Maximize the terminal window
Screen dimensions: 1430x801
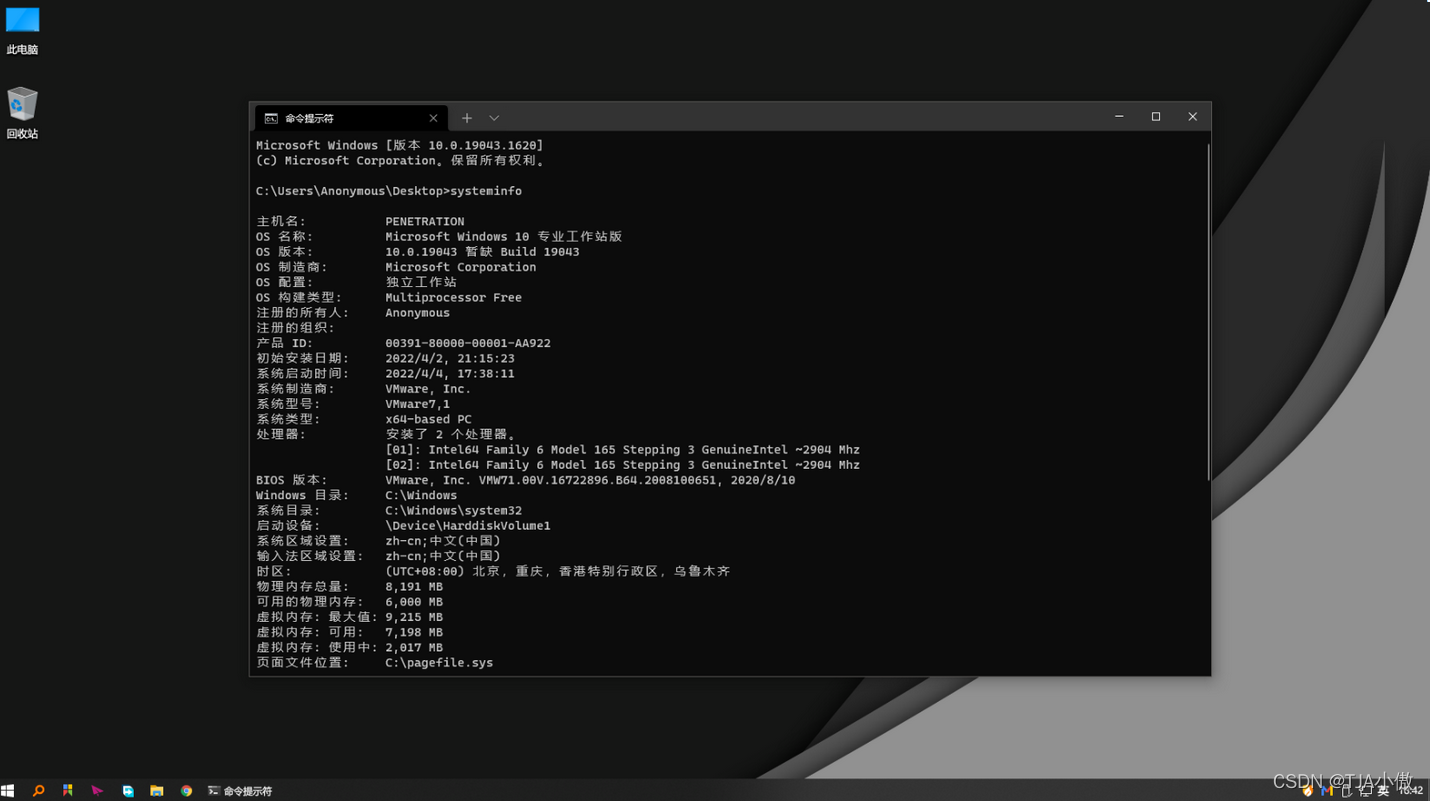[1156, 117]
